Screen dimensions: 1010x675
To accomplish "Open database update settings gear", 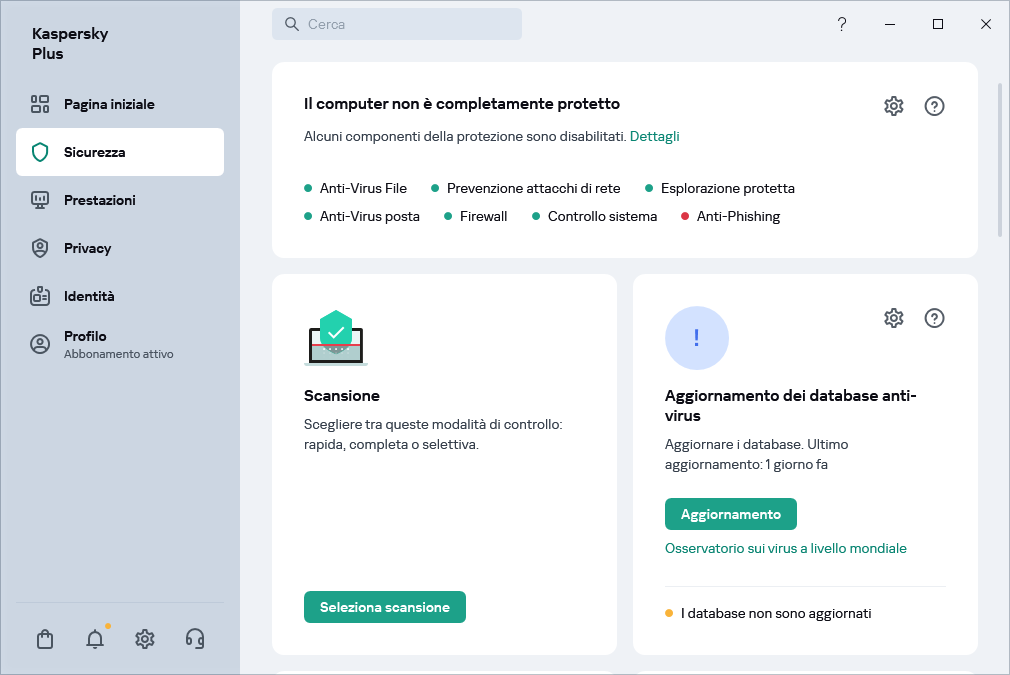I will point(894,318).
